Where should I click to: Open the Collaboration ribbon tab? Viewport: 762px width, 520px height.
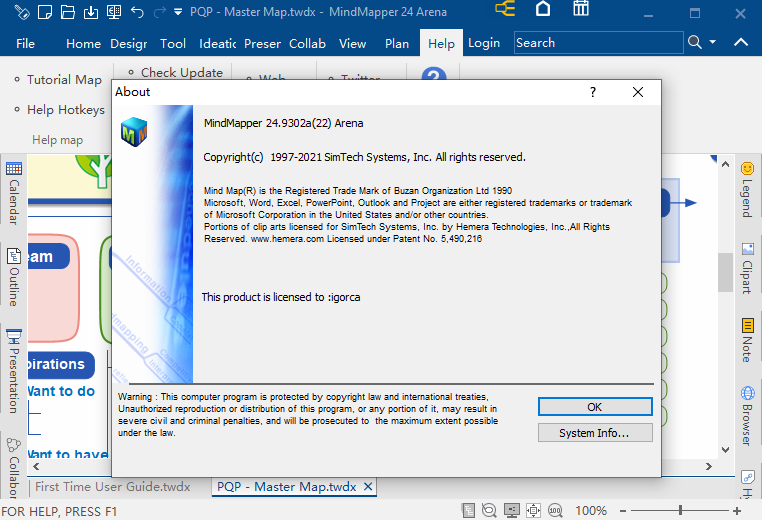[307, 44]
